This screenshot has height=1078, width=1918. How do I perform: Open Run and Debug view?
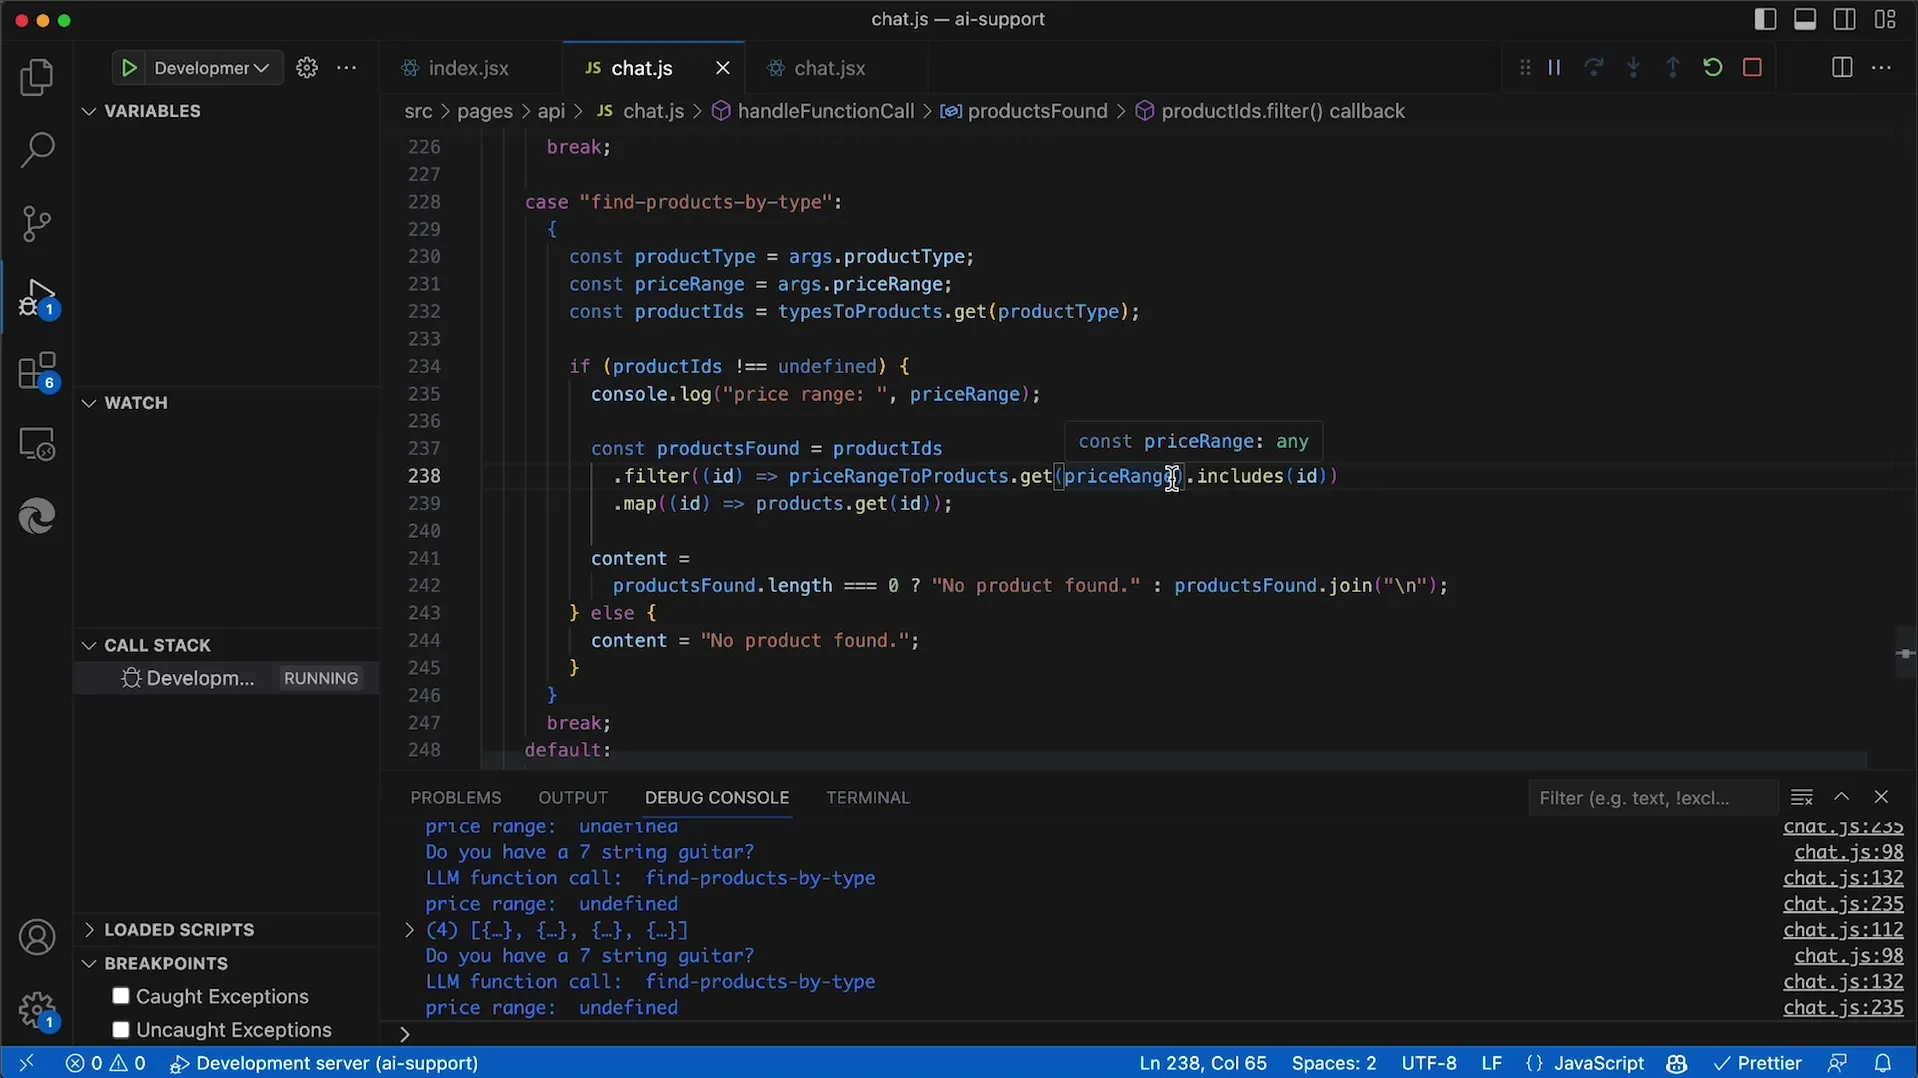(x=38, y=298)
